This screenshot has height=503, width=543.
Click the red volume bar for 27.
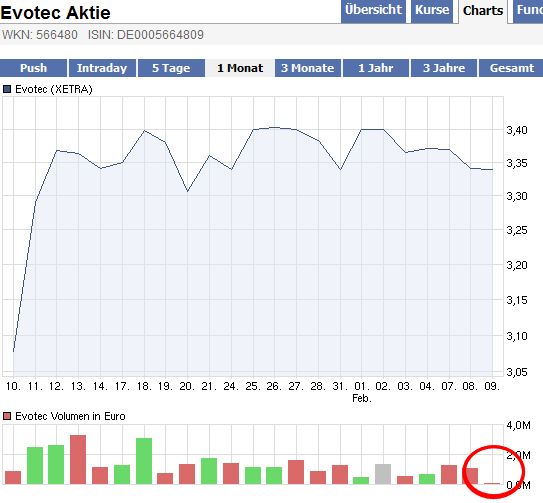(296, 472)
